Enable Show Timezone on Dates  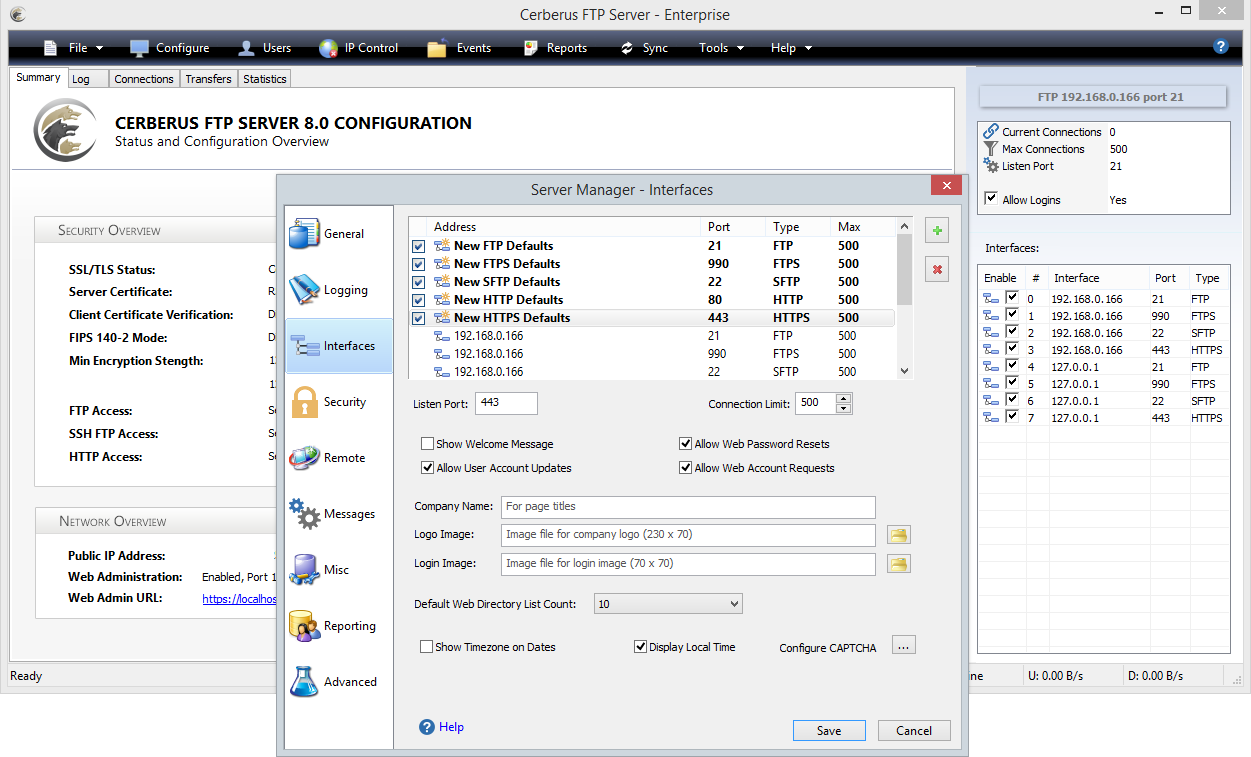click(x=427, y=647)
